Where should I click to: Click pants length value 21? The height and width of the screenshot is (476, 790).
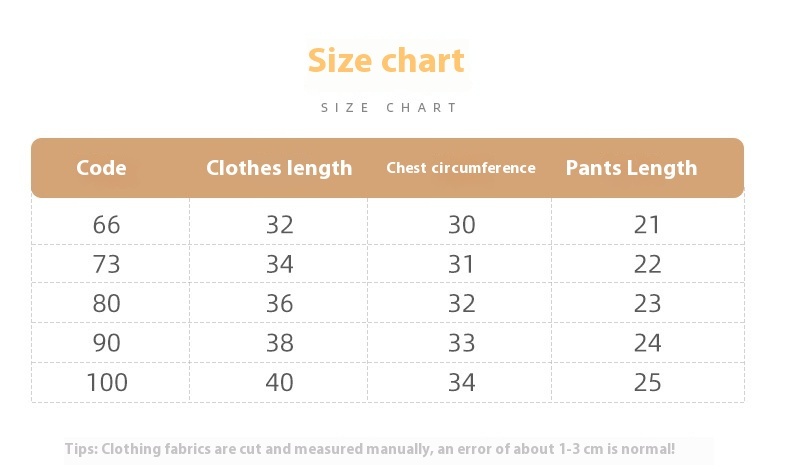(647, 225)
